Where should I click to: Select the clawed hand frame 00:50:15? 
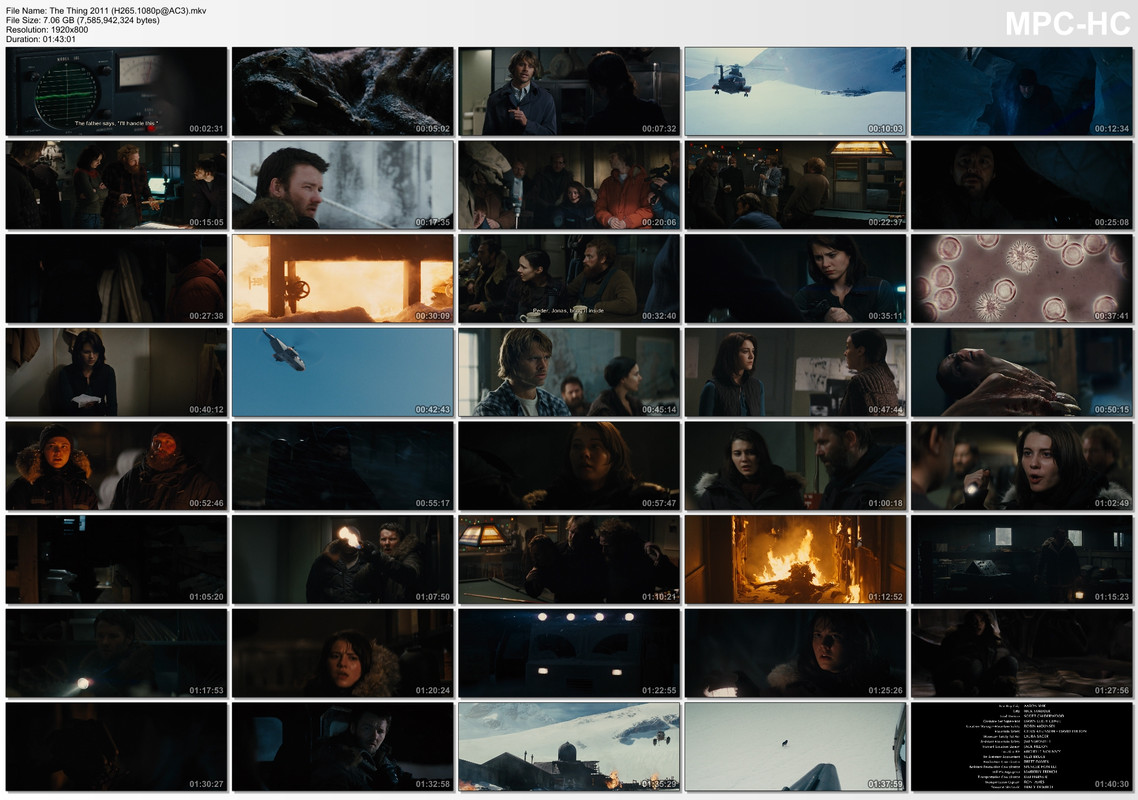tap(1022, 372)
